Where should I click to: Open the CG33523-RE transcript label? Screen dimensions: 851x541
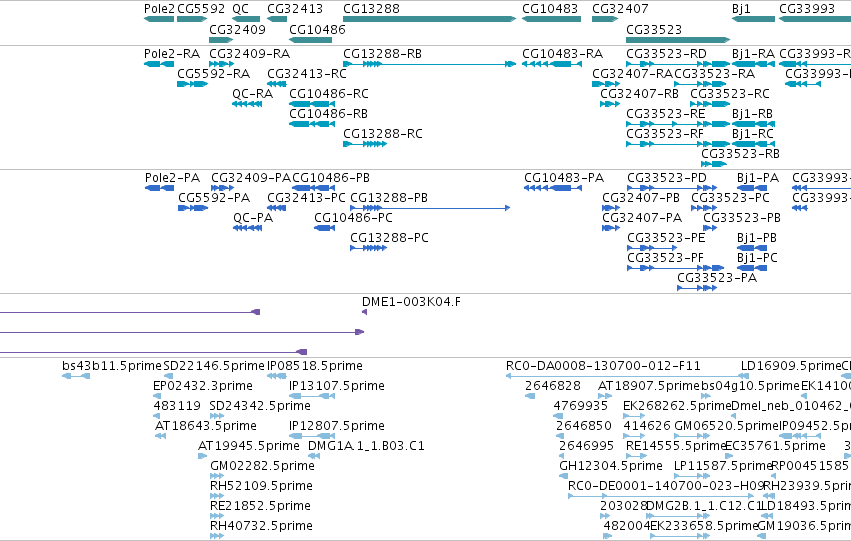665,114
